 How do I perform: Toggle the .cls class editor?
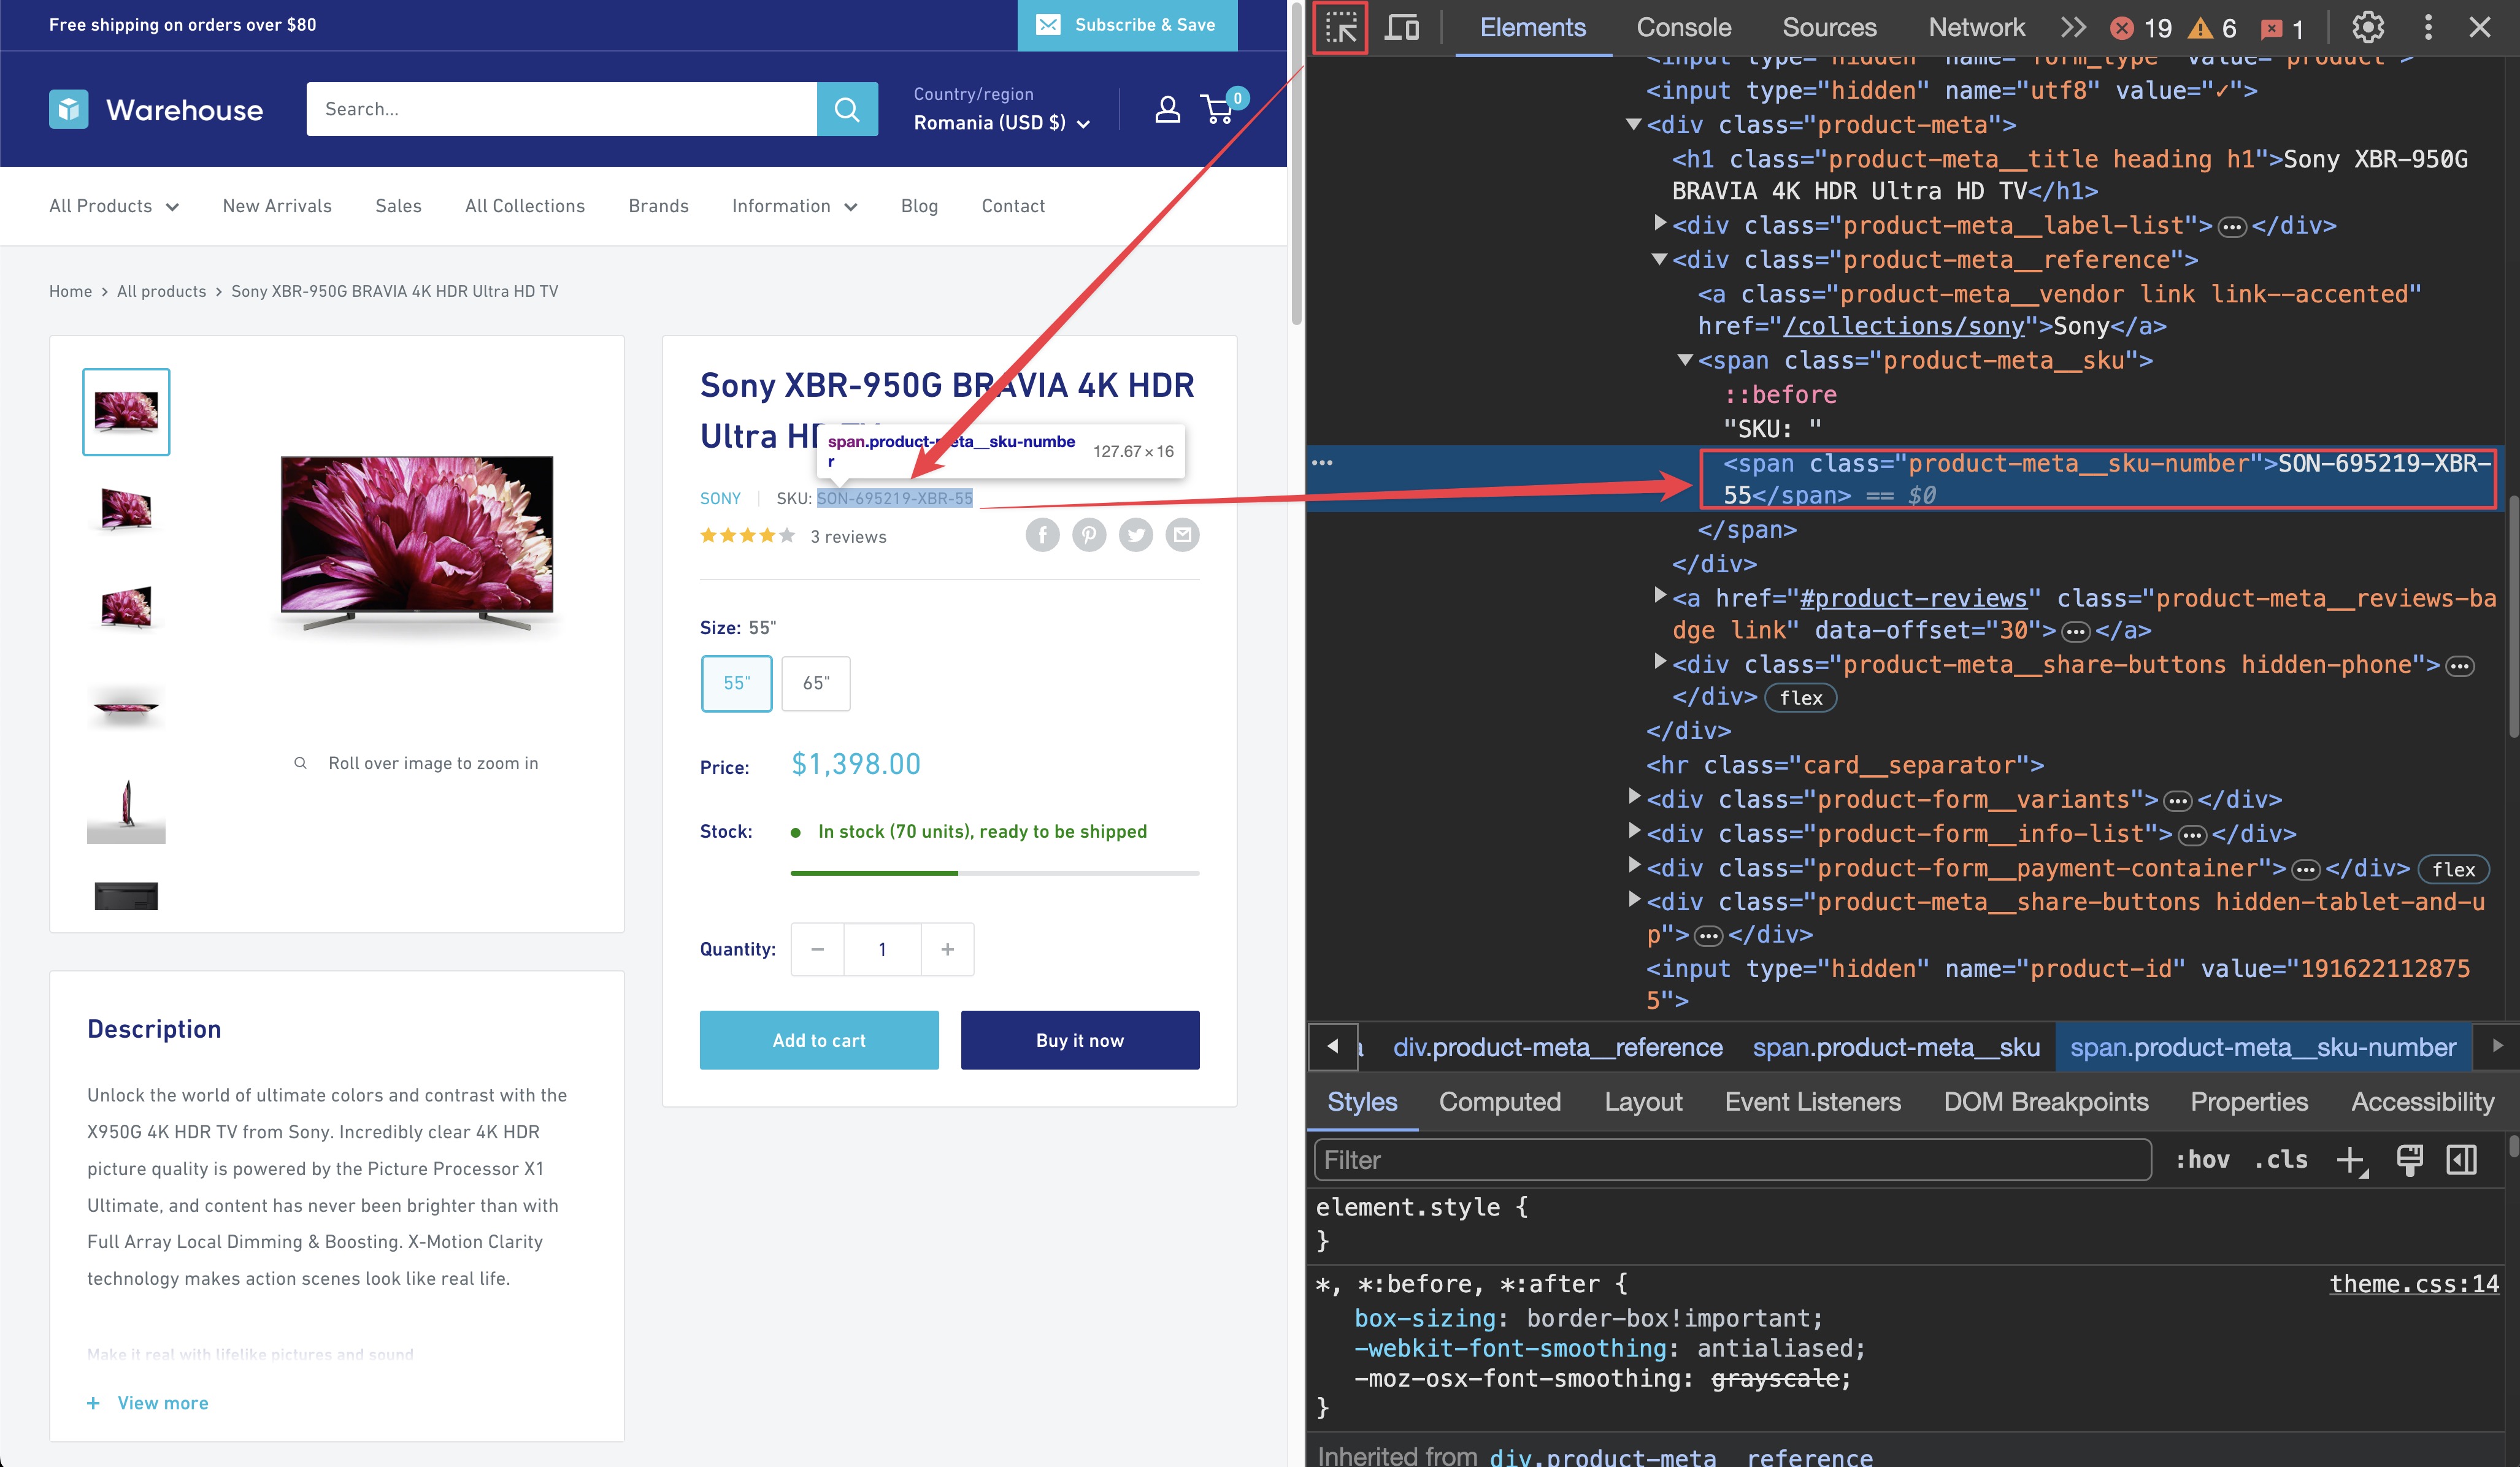[2280, 1159]
